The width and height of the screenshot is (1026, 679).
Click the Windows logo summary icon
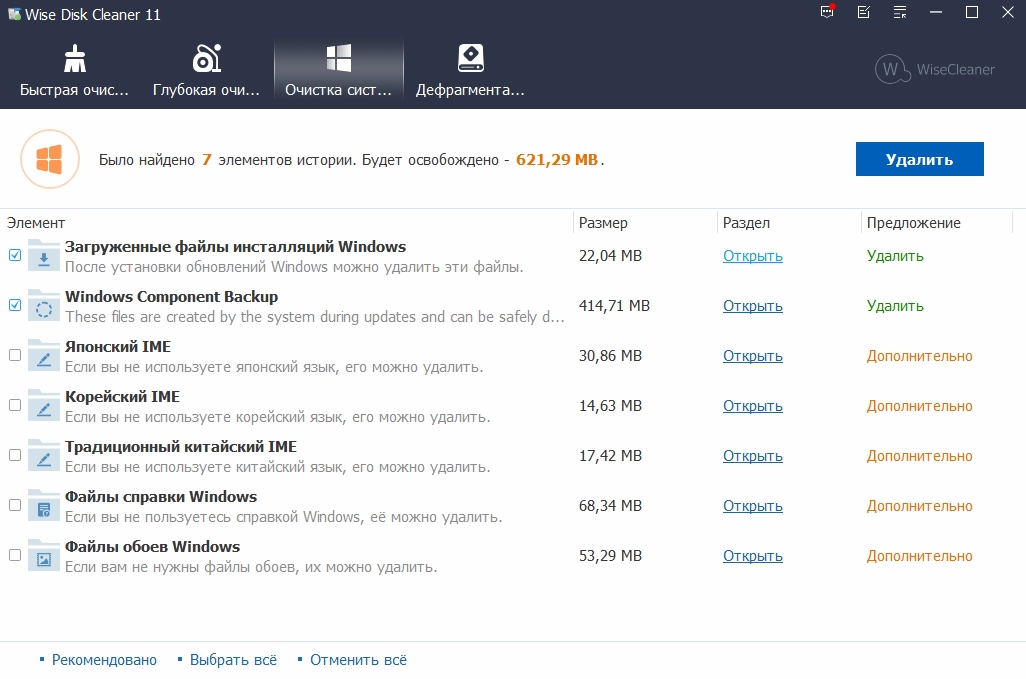(x=49, y=159)
